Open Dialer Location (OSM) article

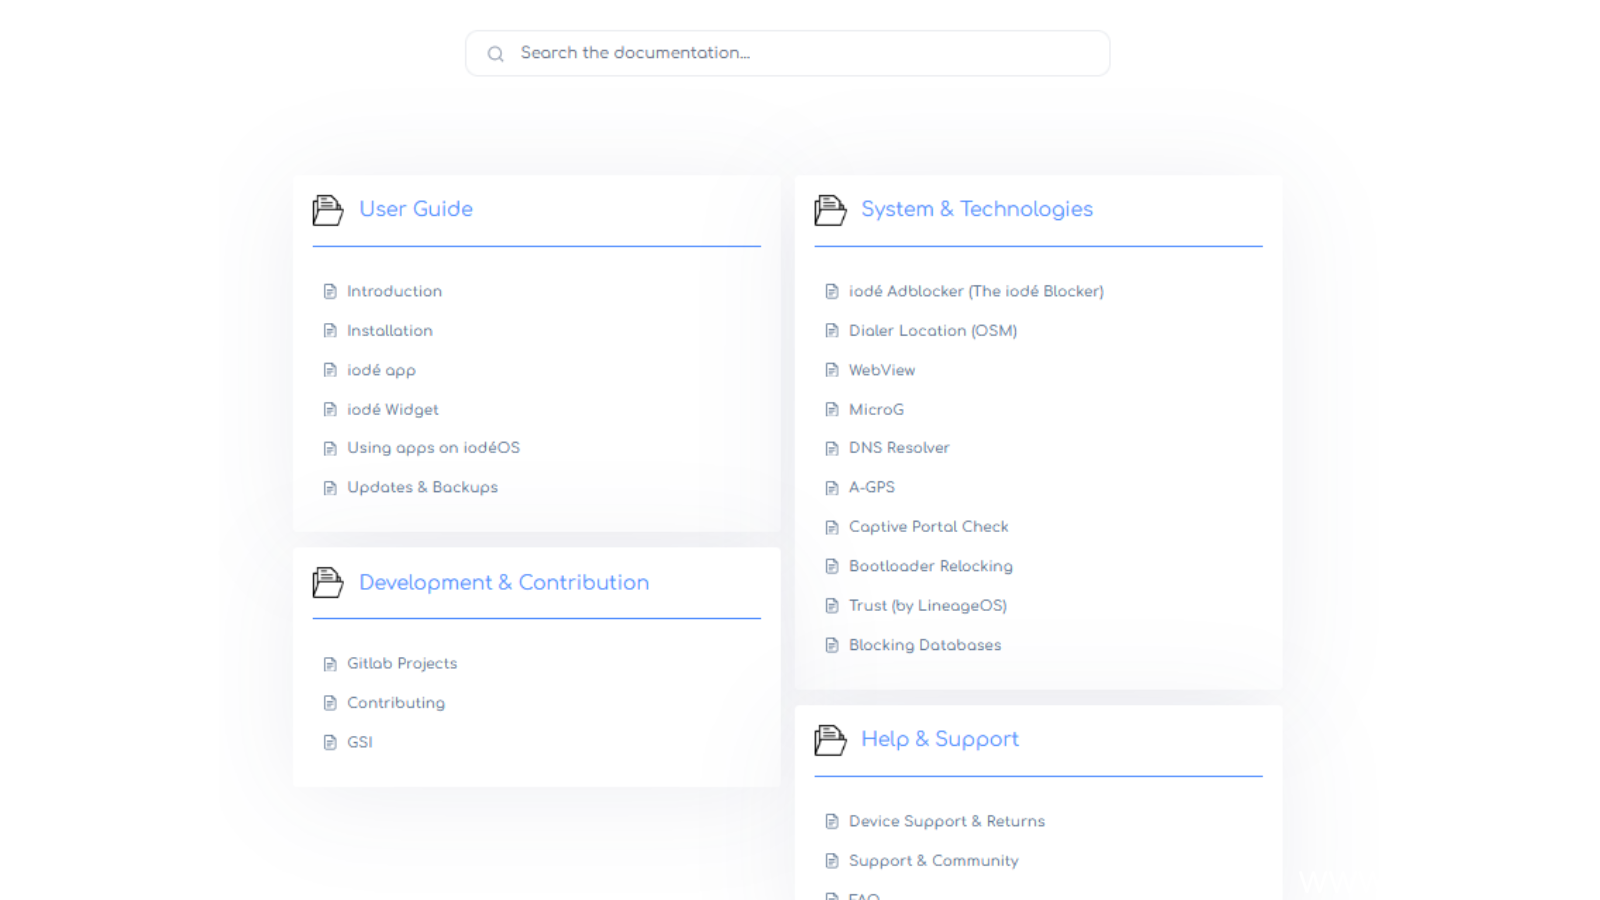pos(933,330)
